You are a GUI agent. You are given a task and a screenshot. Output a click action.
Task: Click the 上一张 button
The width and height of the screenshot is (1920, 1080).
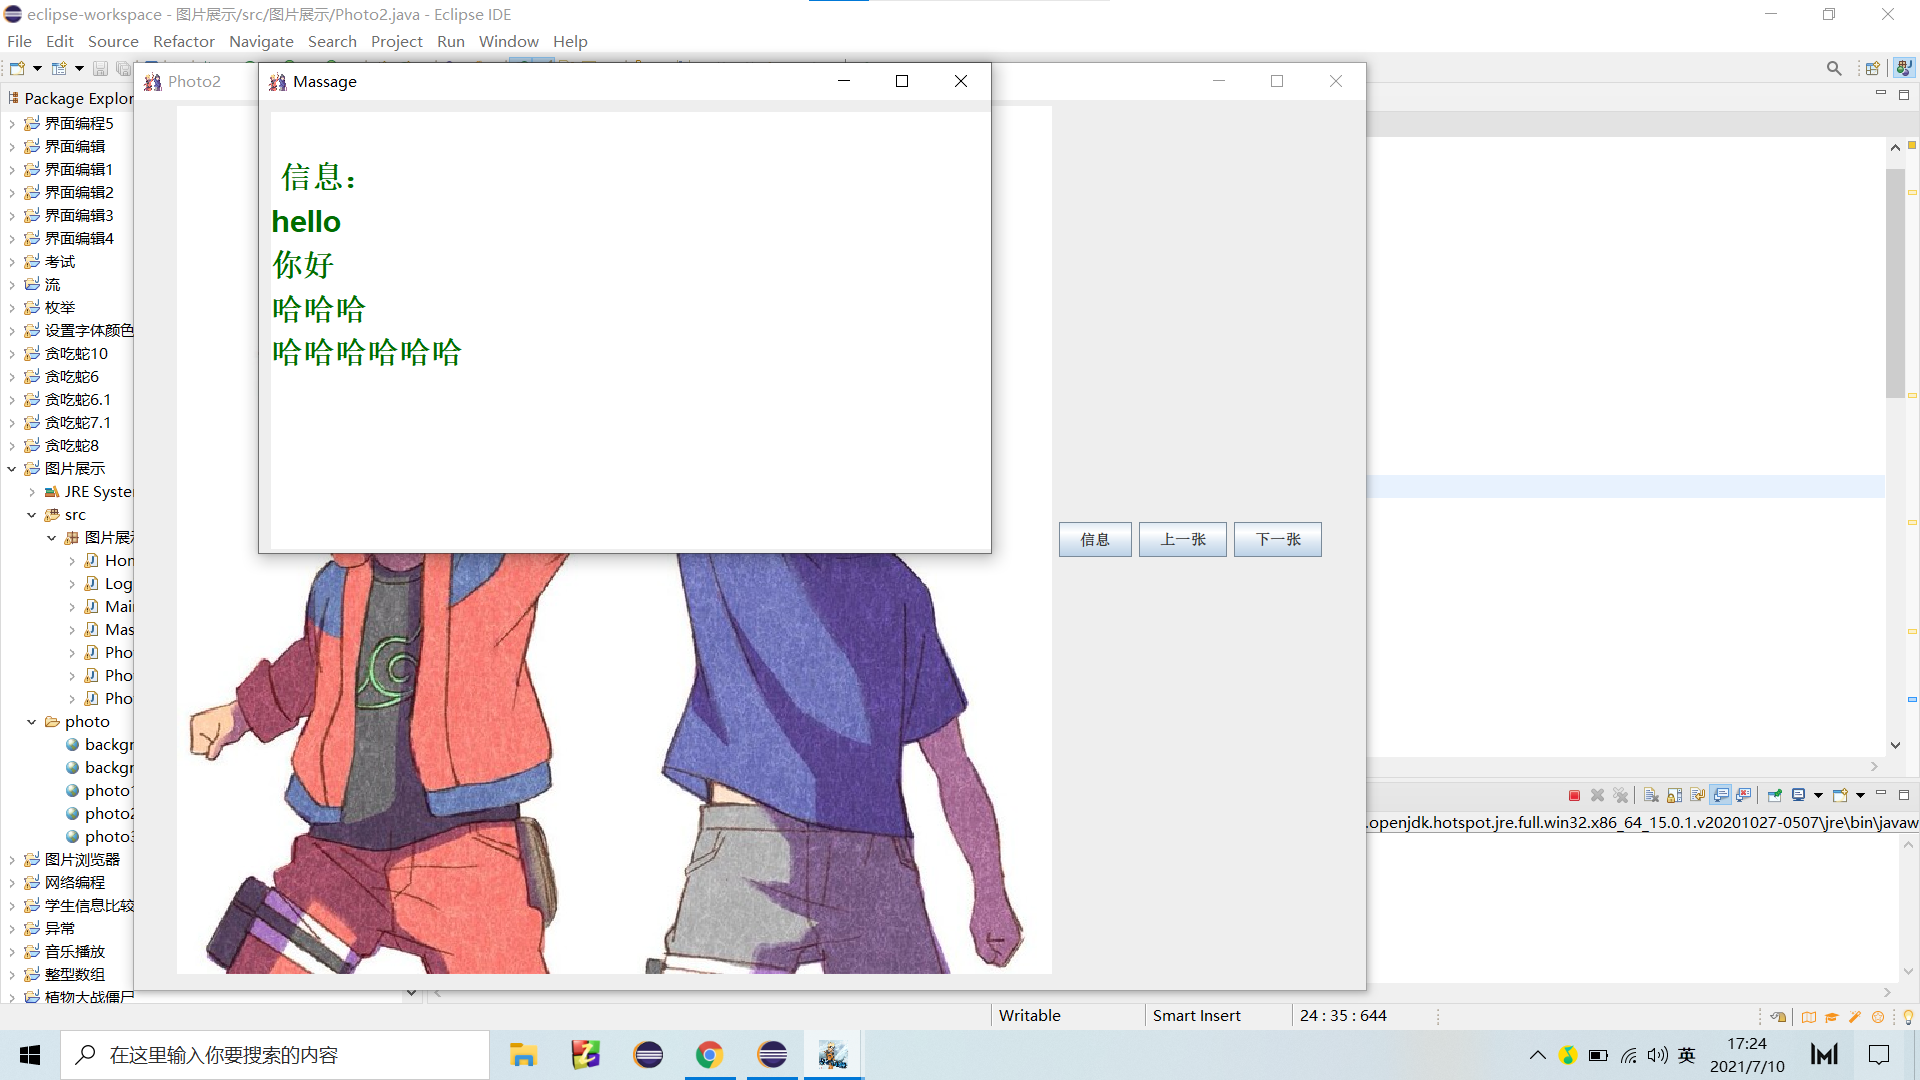point(1182,539)
